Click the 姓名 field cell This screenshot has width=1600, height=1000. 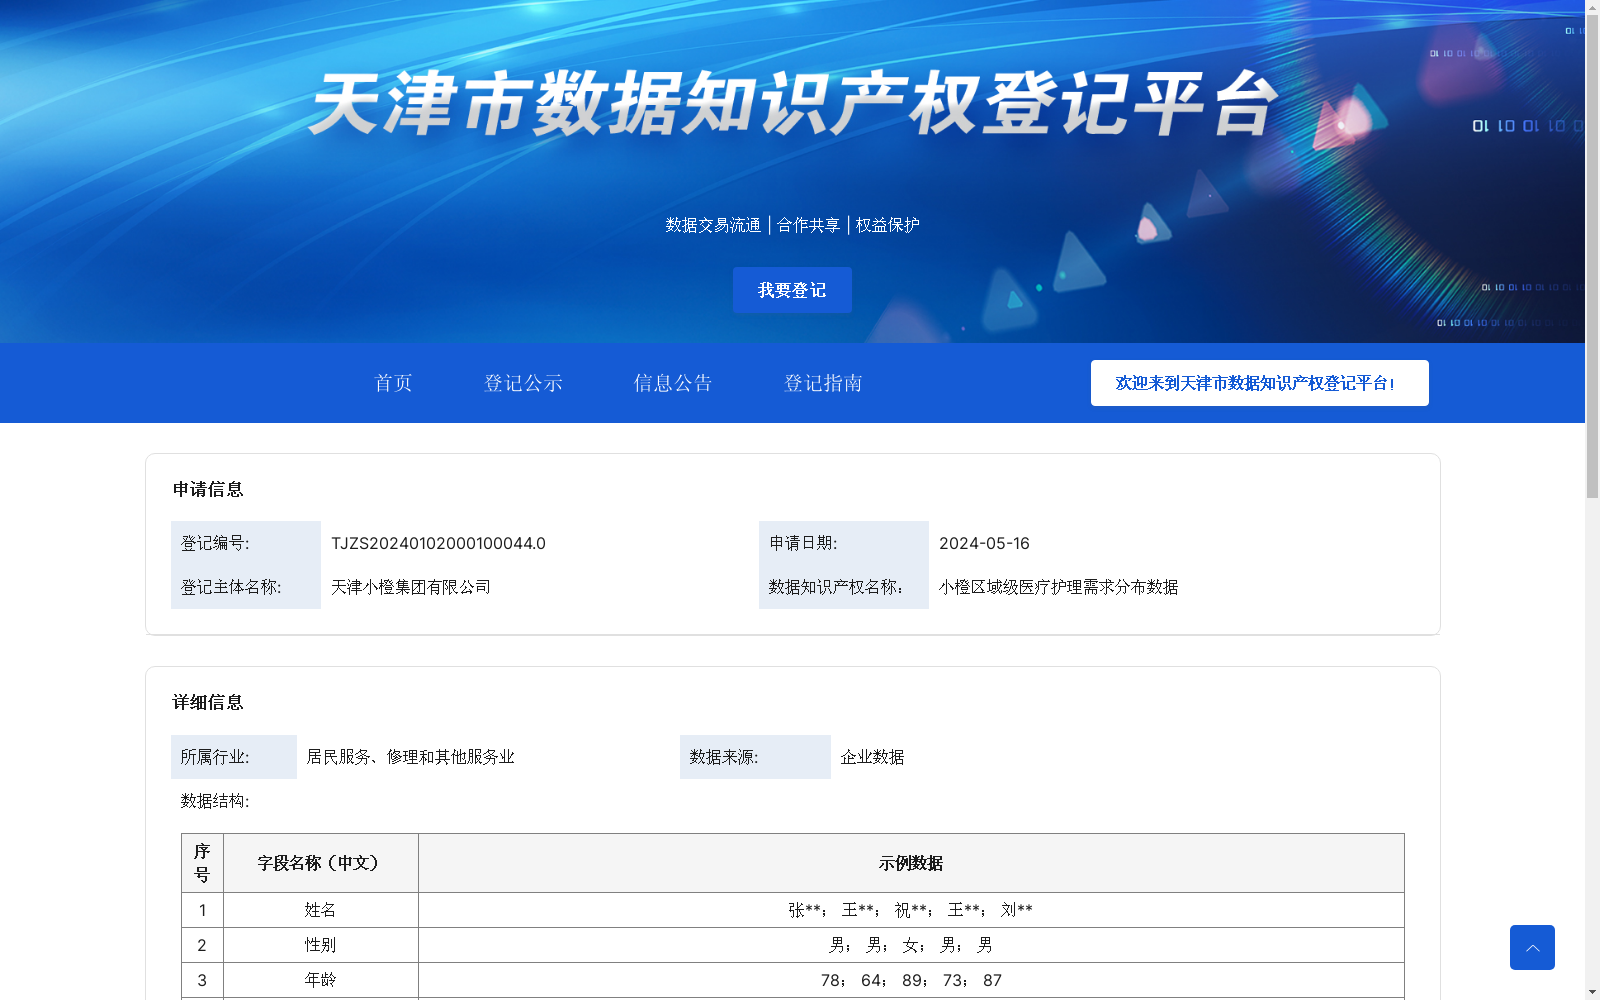coord(321,910)
